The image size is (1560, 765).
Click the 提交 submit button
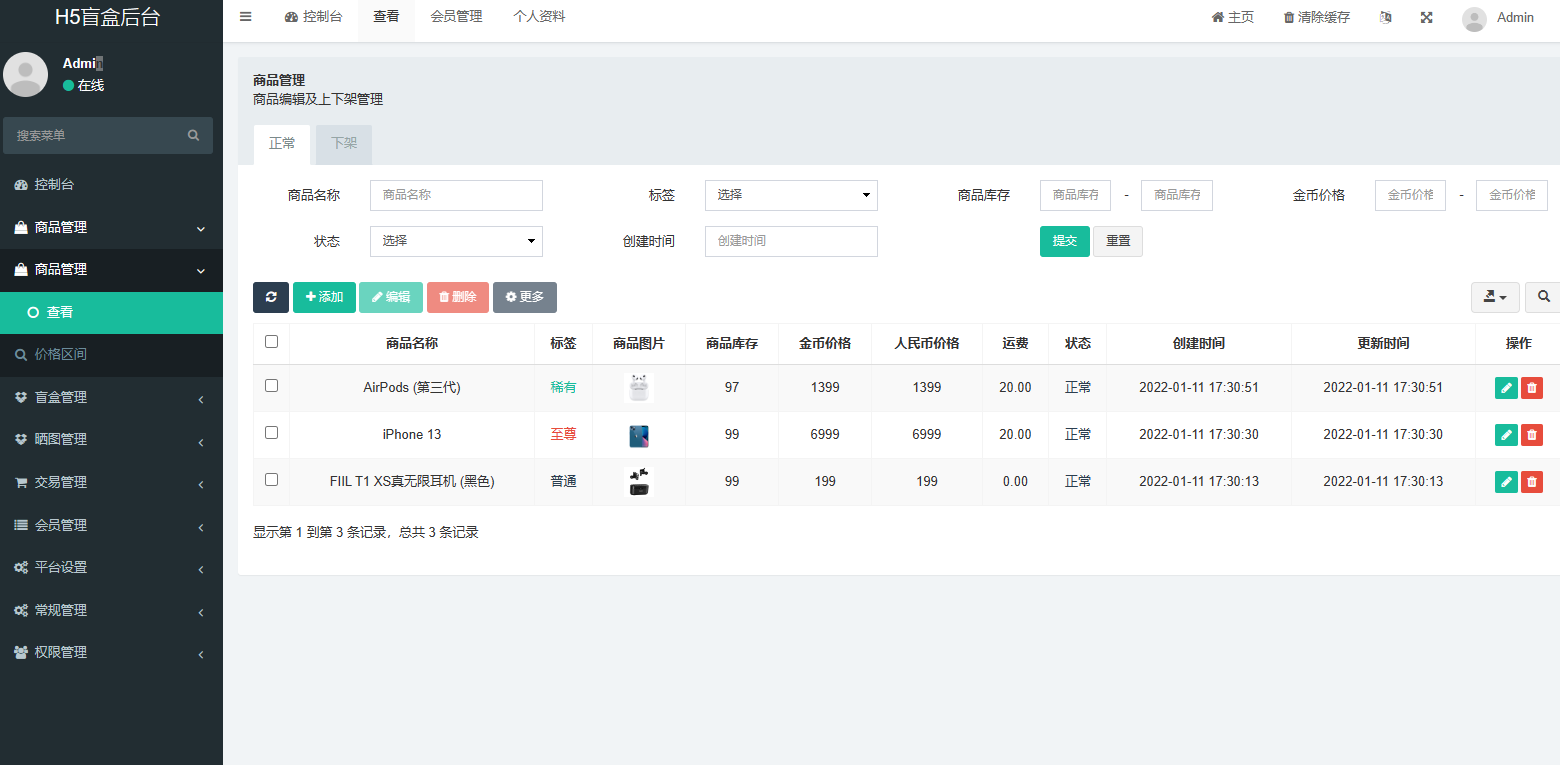(1064, 241)
